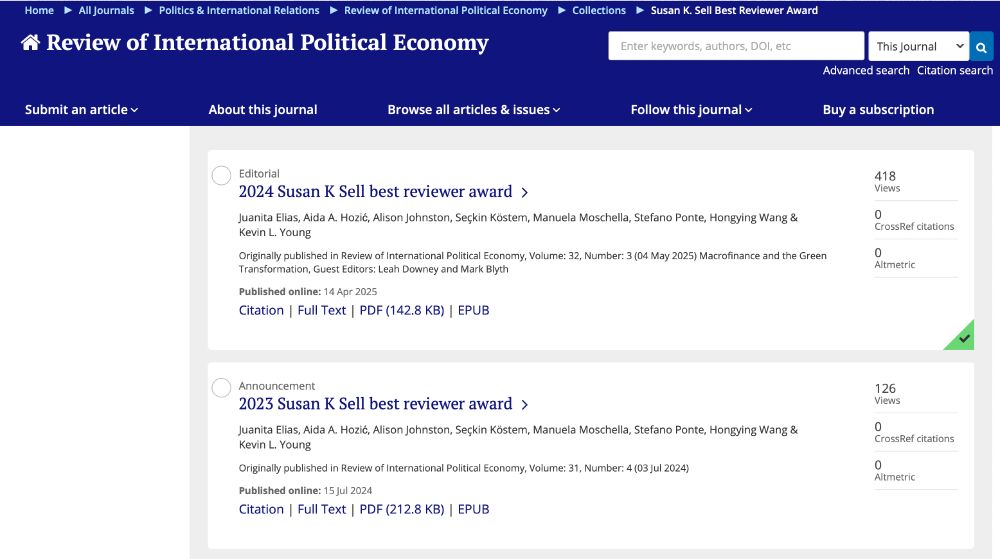Click the home icon beside journal title
Screen dimensions: 1000x559
[31, 43]
